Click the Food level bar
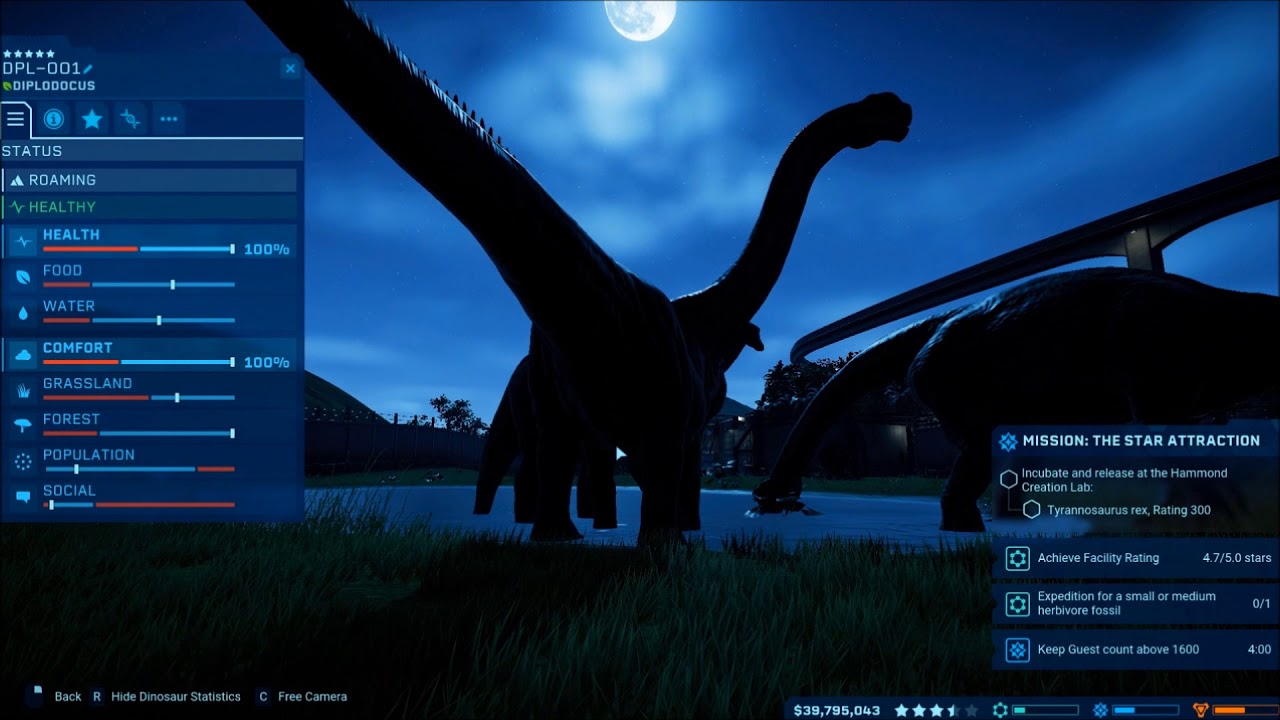The width and height of the screenshot is (1280, 720). [139, 284]
